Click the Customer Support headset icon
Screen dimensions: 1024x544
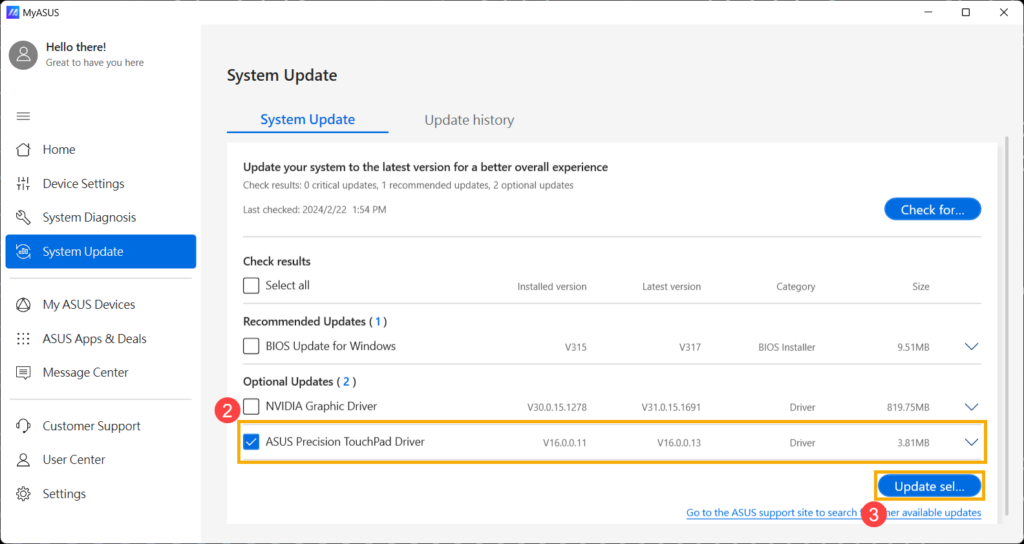tap(24, 426)
